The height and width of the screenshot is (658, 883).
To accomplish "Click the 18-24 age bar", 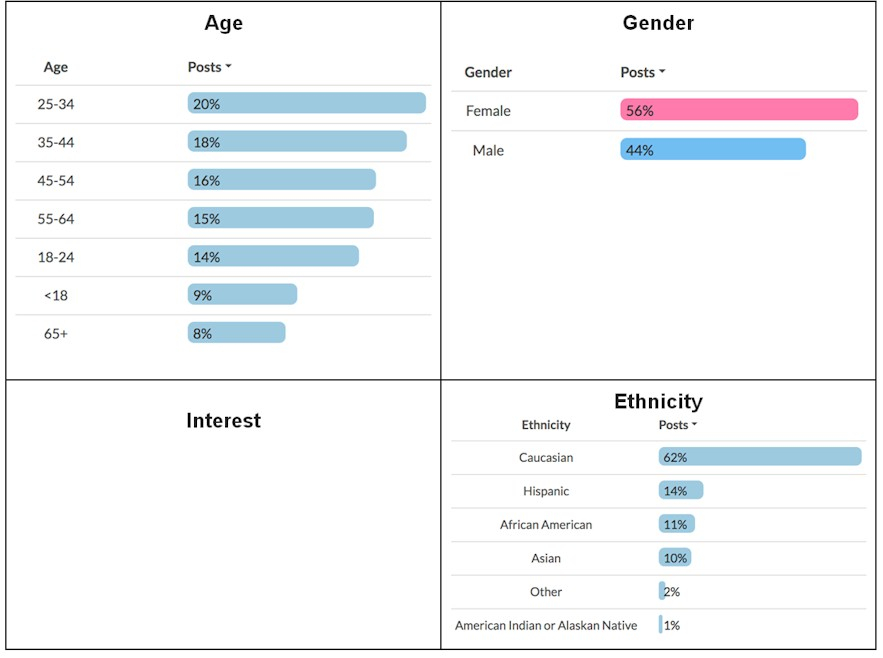I will (273, 257).
